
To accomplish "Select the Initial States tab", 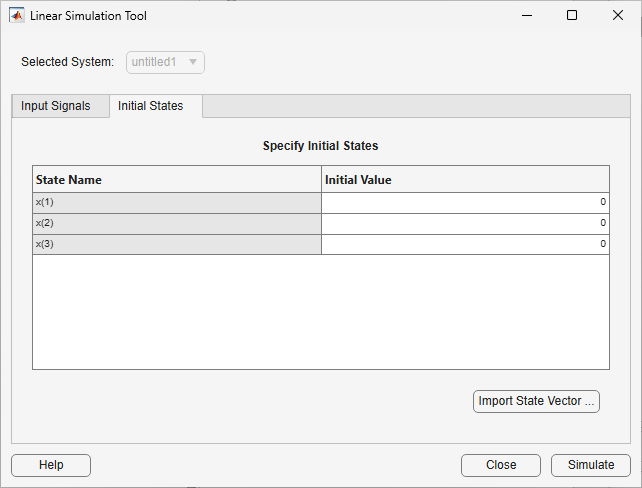I will [x=150, y=106].
